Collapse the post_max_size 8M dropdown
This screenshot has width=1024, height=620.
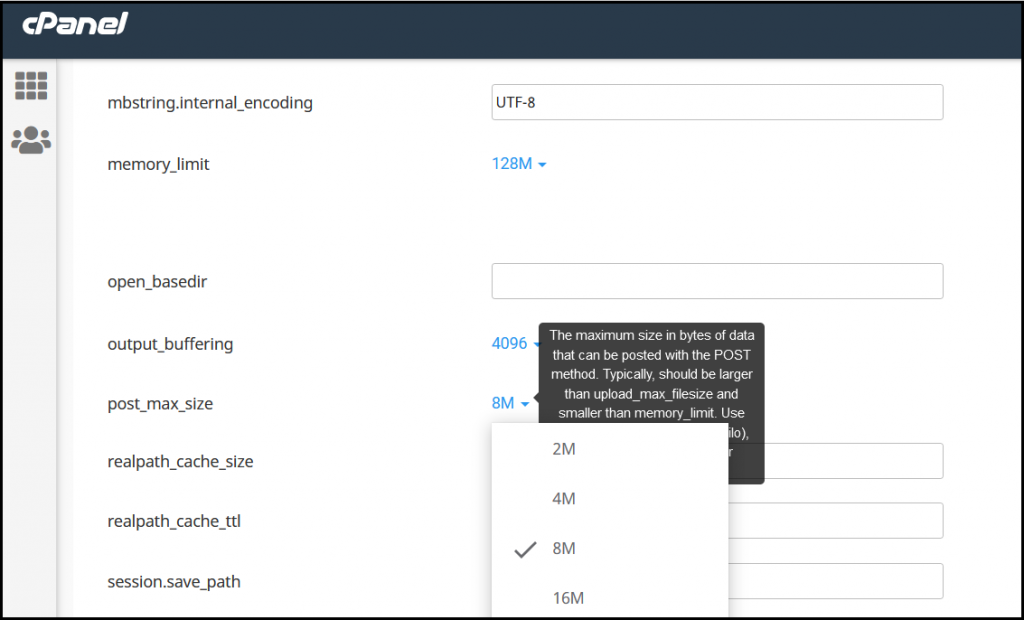tap(510, 403)
